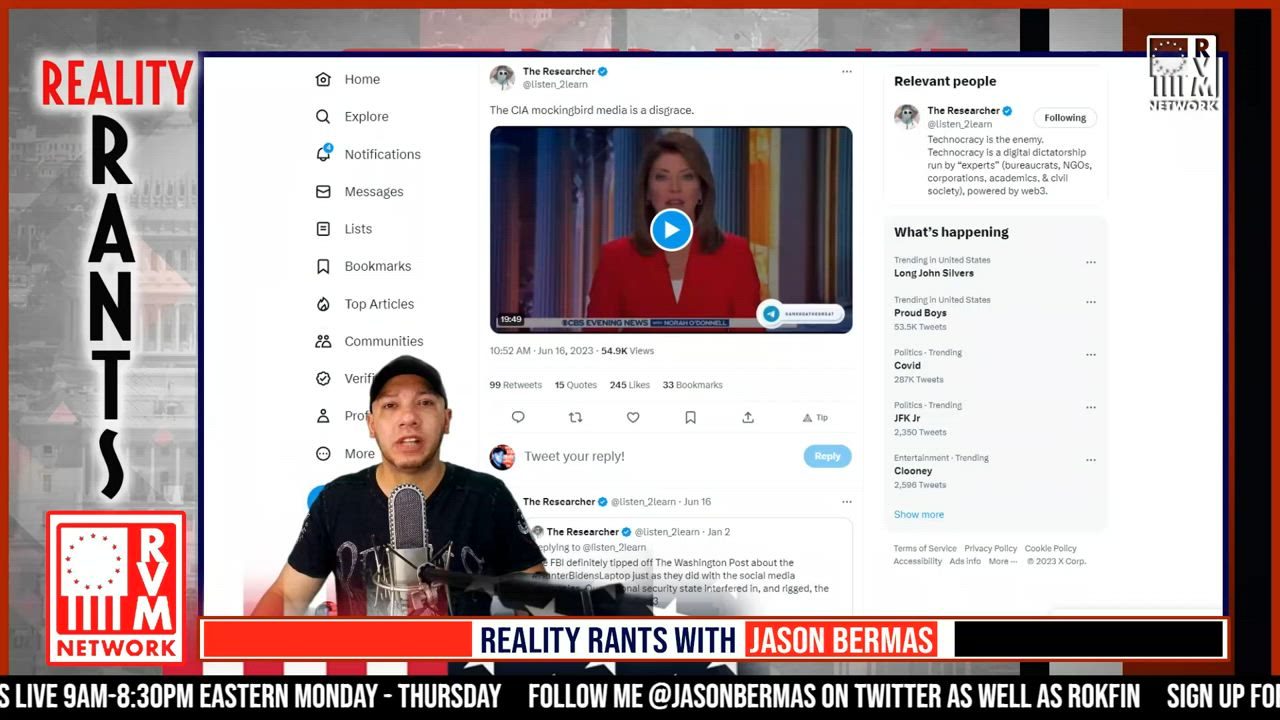Screen dimensions: 1280x720
Task: Open the Bookmarks sidebar icon
Action: pos(323,266)
